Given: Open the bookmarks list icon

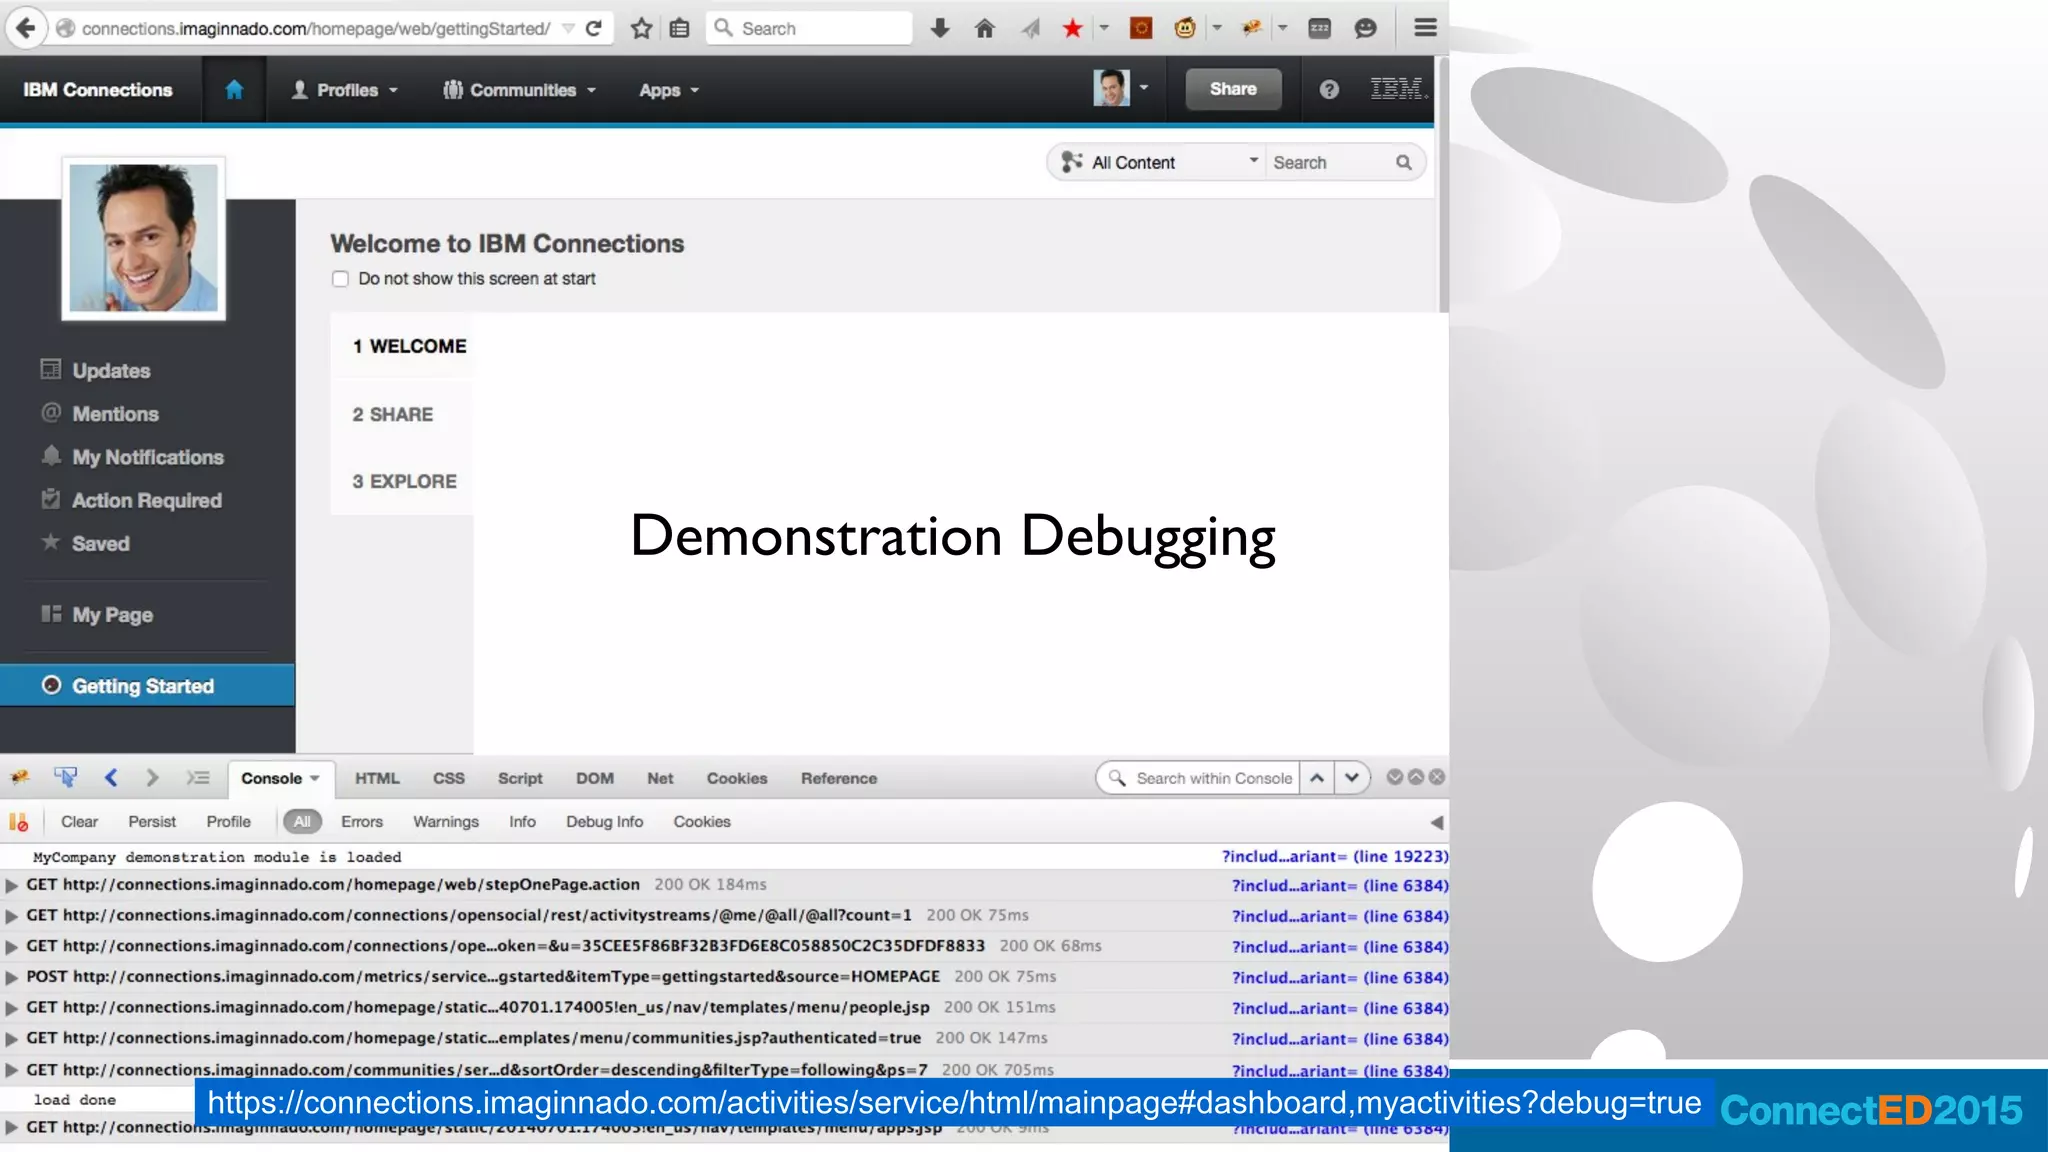Looking at the screenshot, I should click(x=680, y=28).
